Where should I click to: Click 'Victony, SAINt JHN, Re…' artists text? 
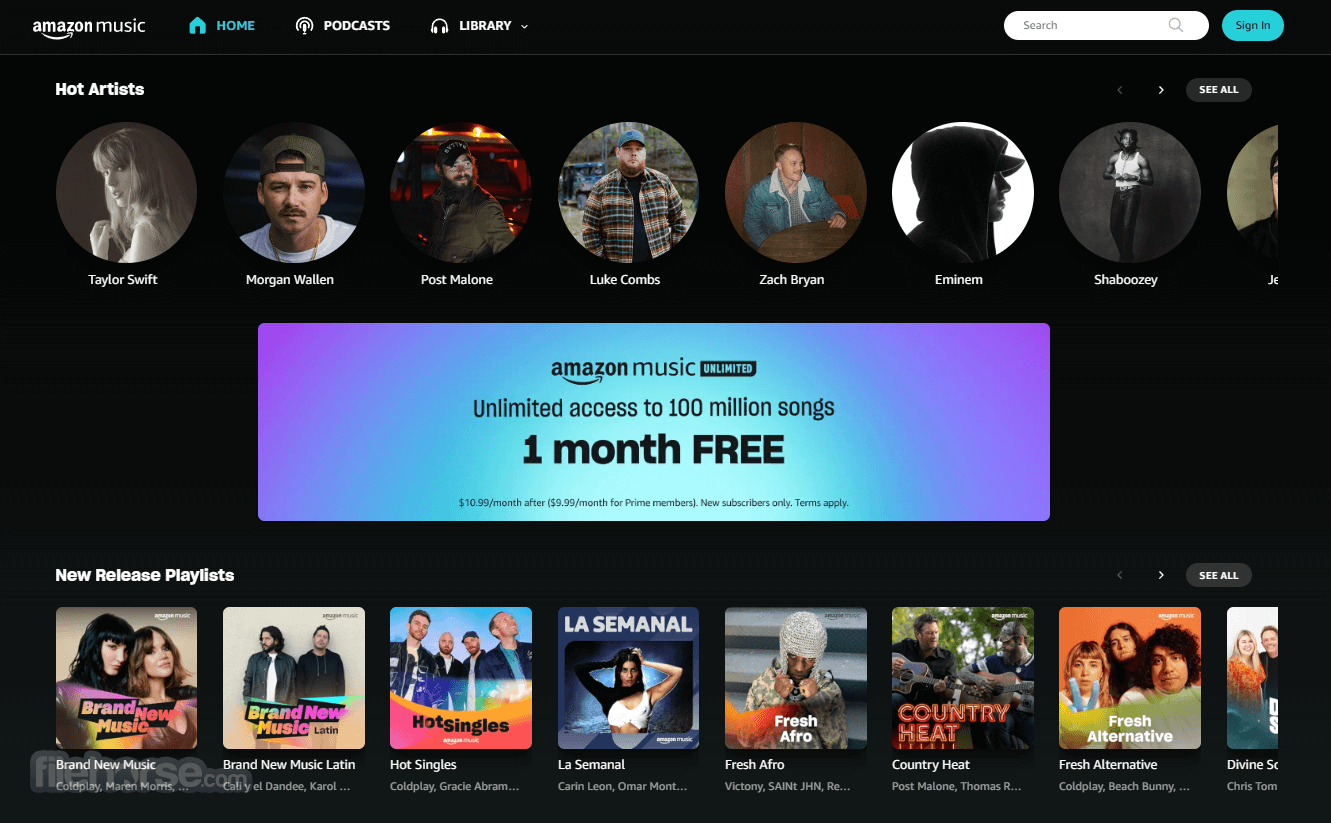click(x=788, y=787)
